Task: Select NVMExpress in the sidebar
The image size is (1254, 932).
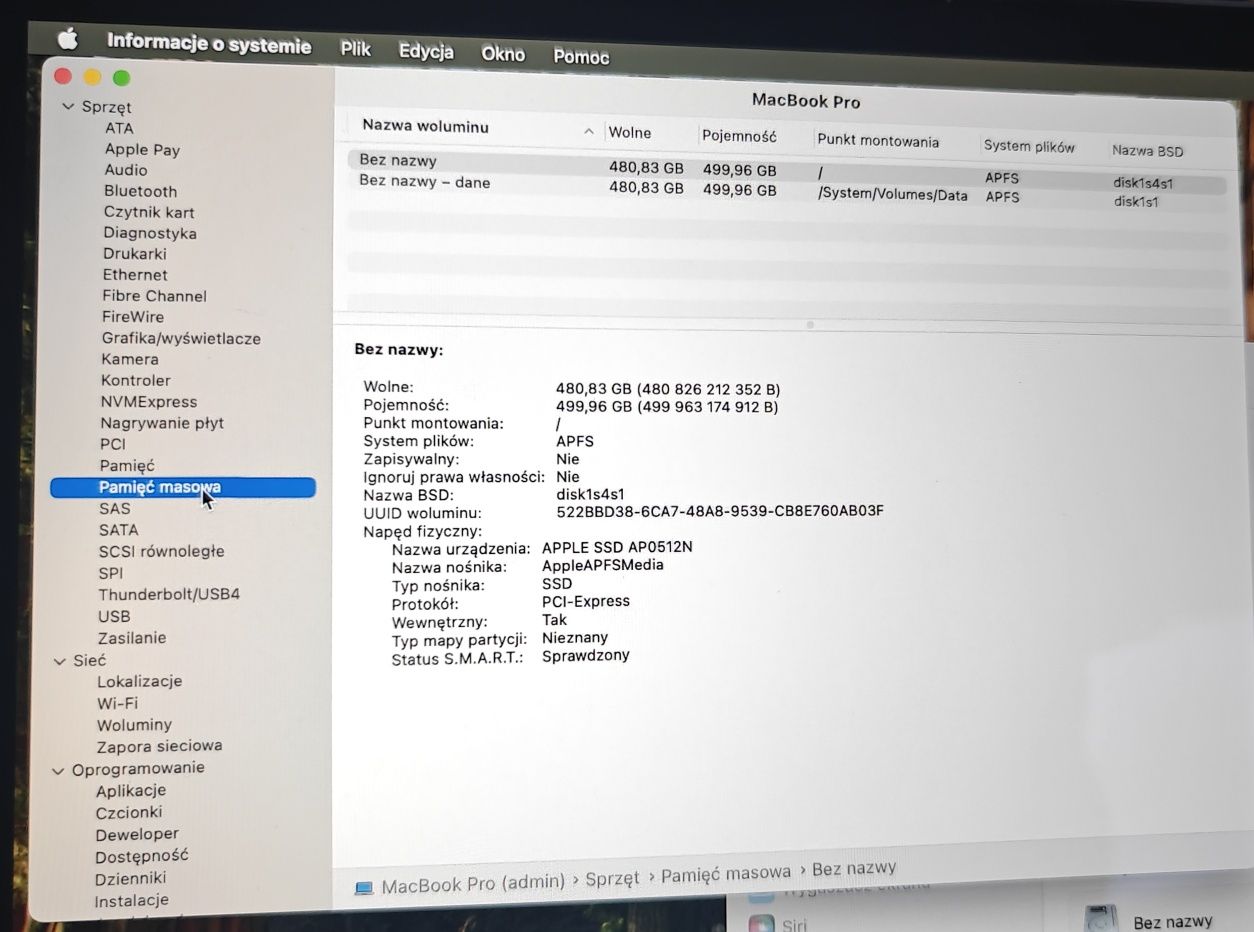Action: [x=149, y=402]
